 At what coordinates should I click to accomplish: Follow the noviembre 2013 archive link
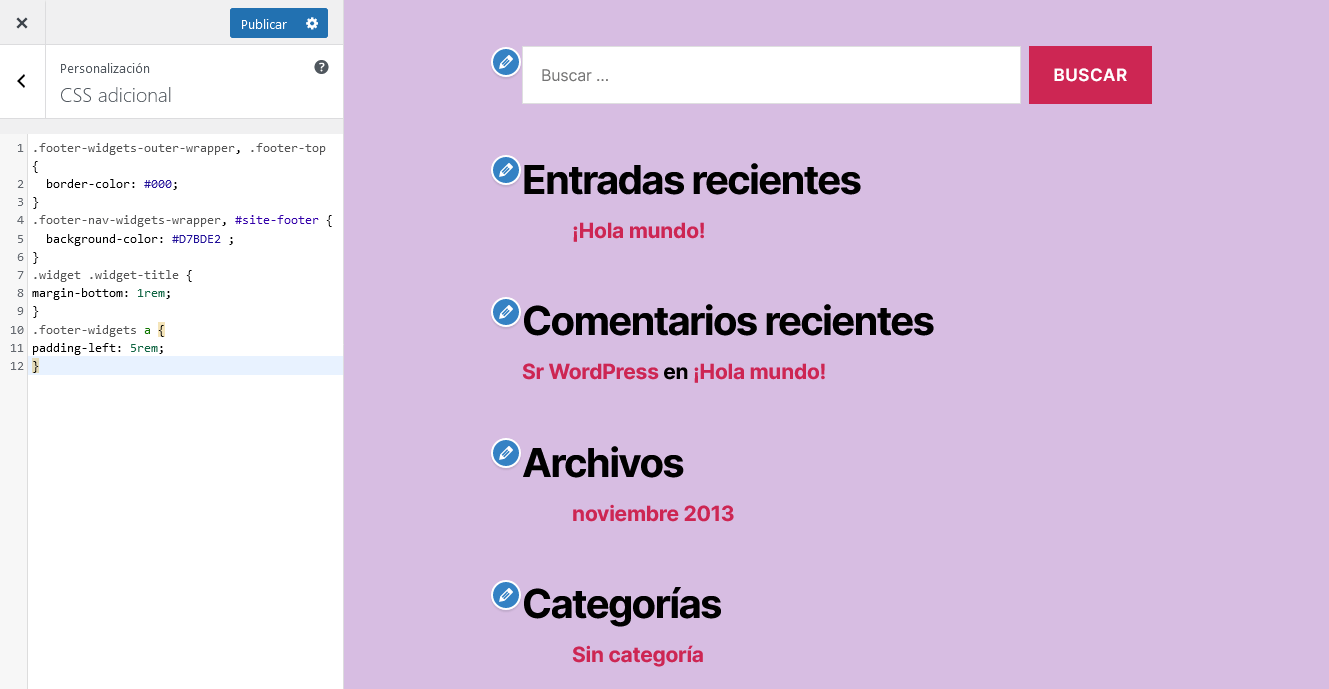coord(652,514)
